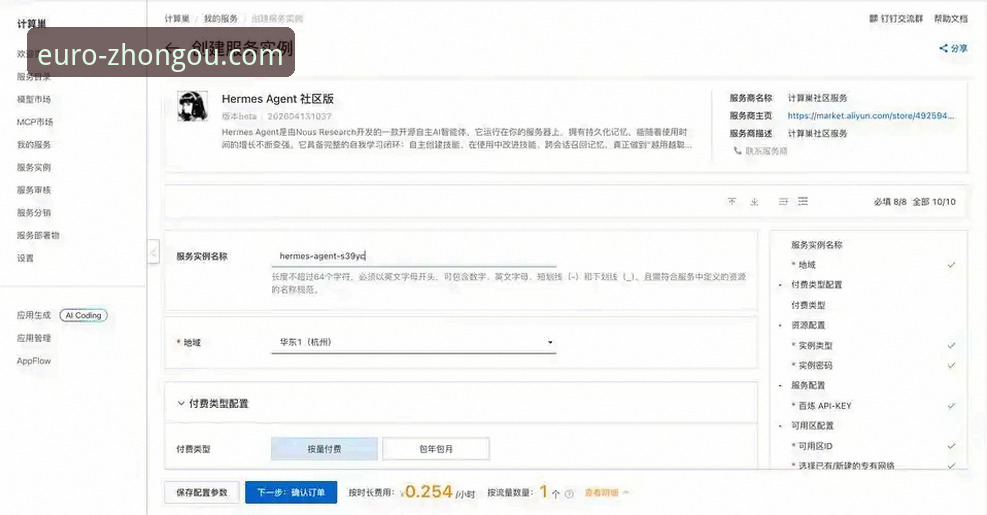The width and height of the screenshot is (987, 515).
Task: Open the 钉钉交流群 group icon
Action: pos(873,19)
